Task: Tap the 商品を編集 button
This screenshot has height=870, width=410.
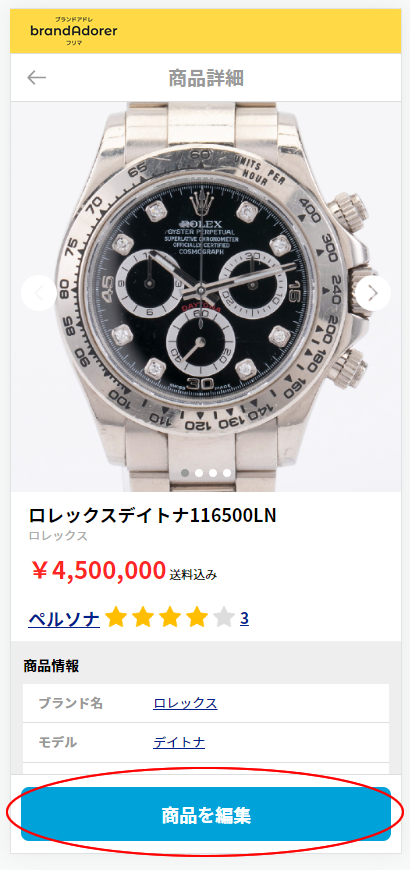Action: tap(206, 814)
